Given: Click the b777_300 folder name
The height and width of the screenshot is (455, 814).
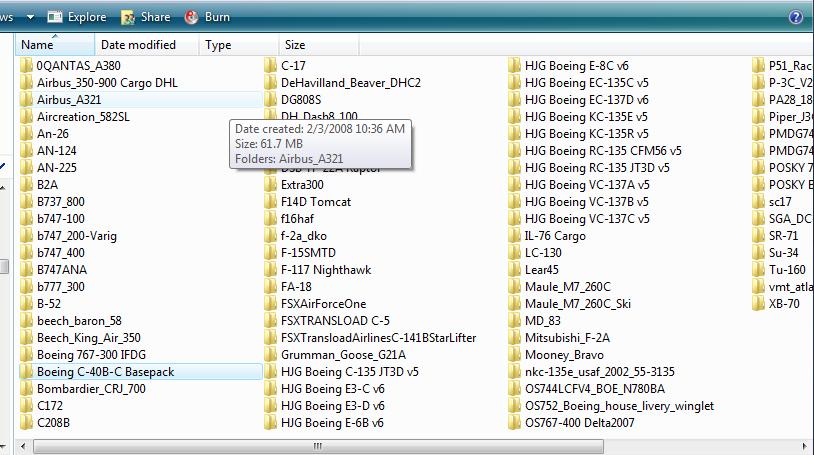Looking at the screenshot, I should pos(61,287).
